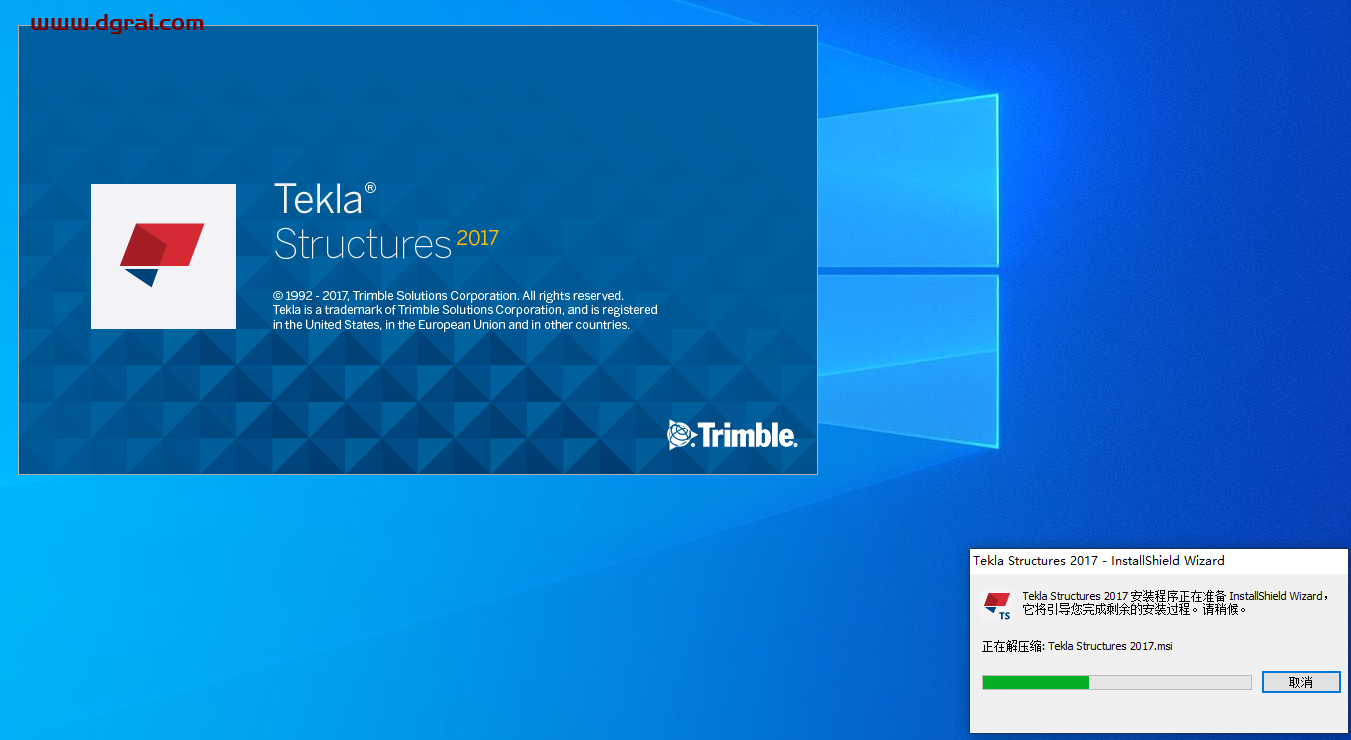Click the 'in the United States' trademark line
The width and height of the screenshot is (1351, 740).
pos(452,325)
